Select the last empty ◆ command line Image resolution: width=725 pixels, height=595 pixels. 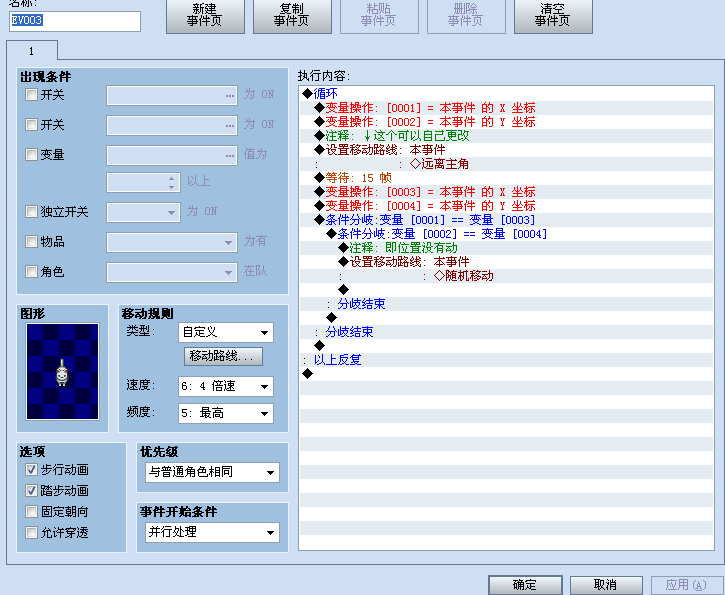(506, 374)
